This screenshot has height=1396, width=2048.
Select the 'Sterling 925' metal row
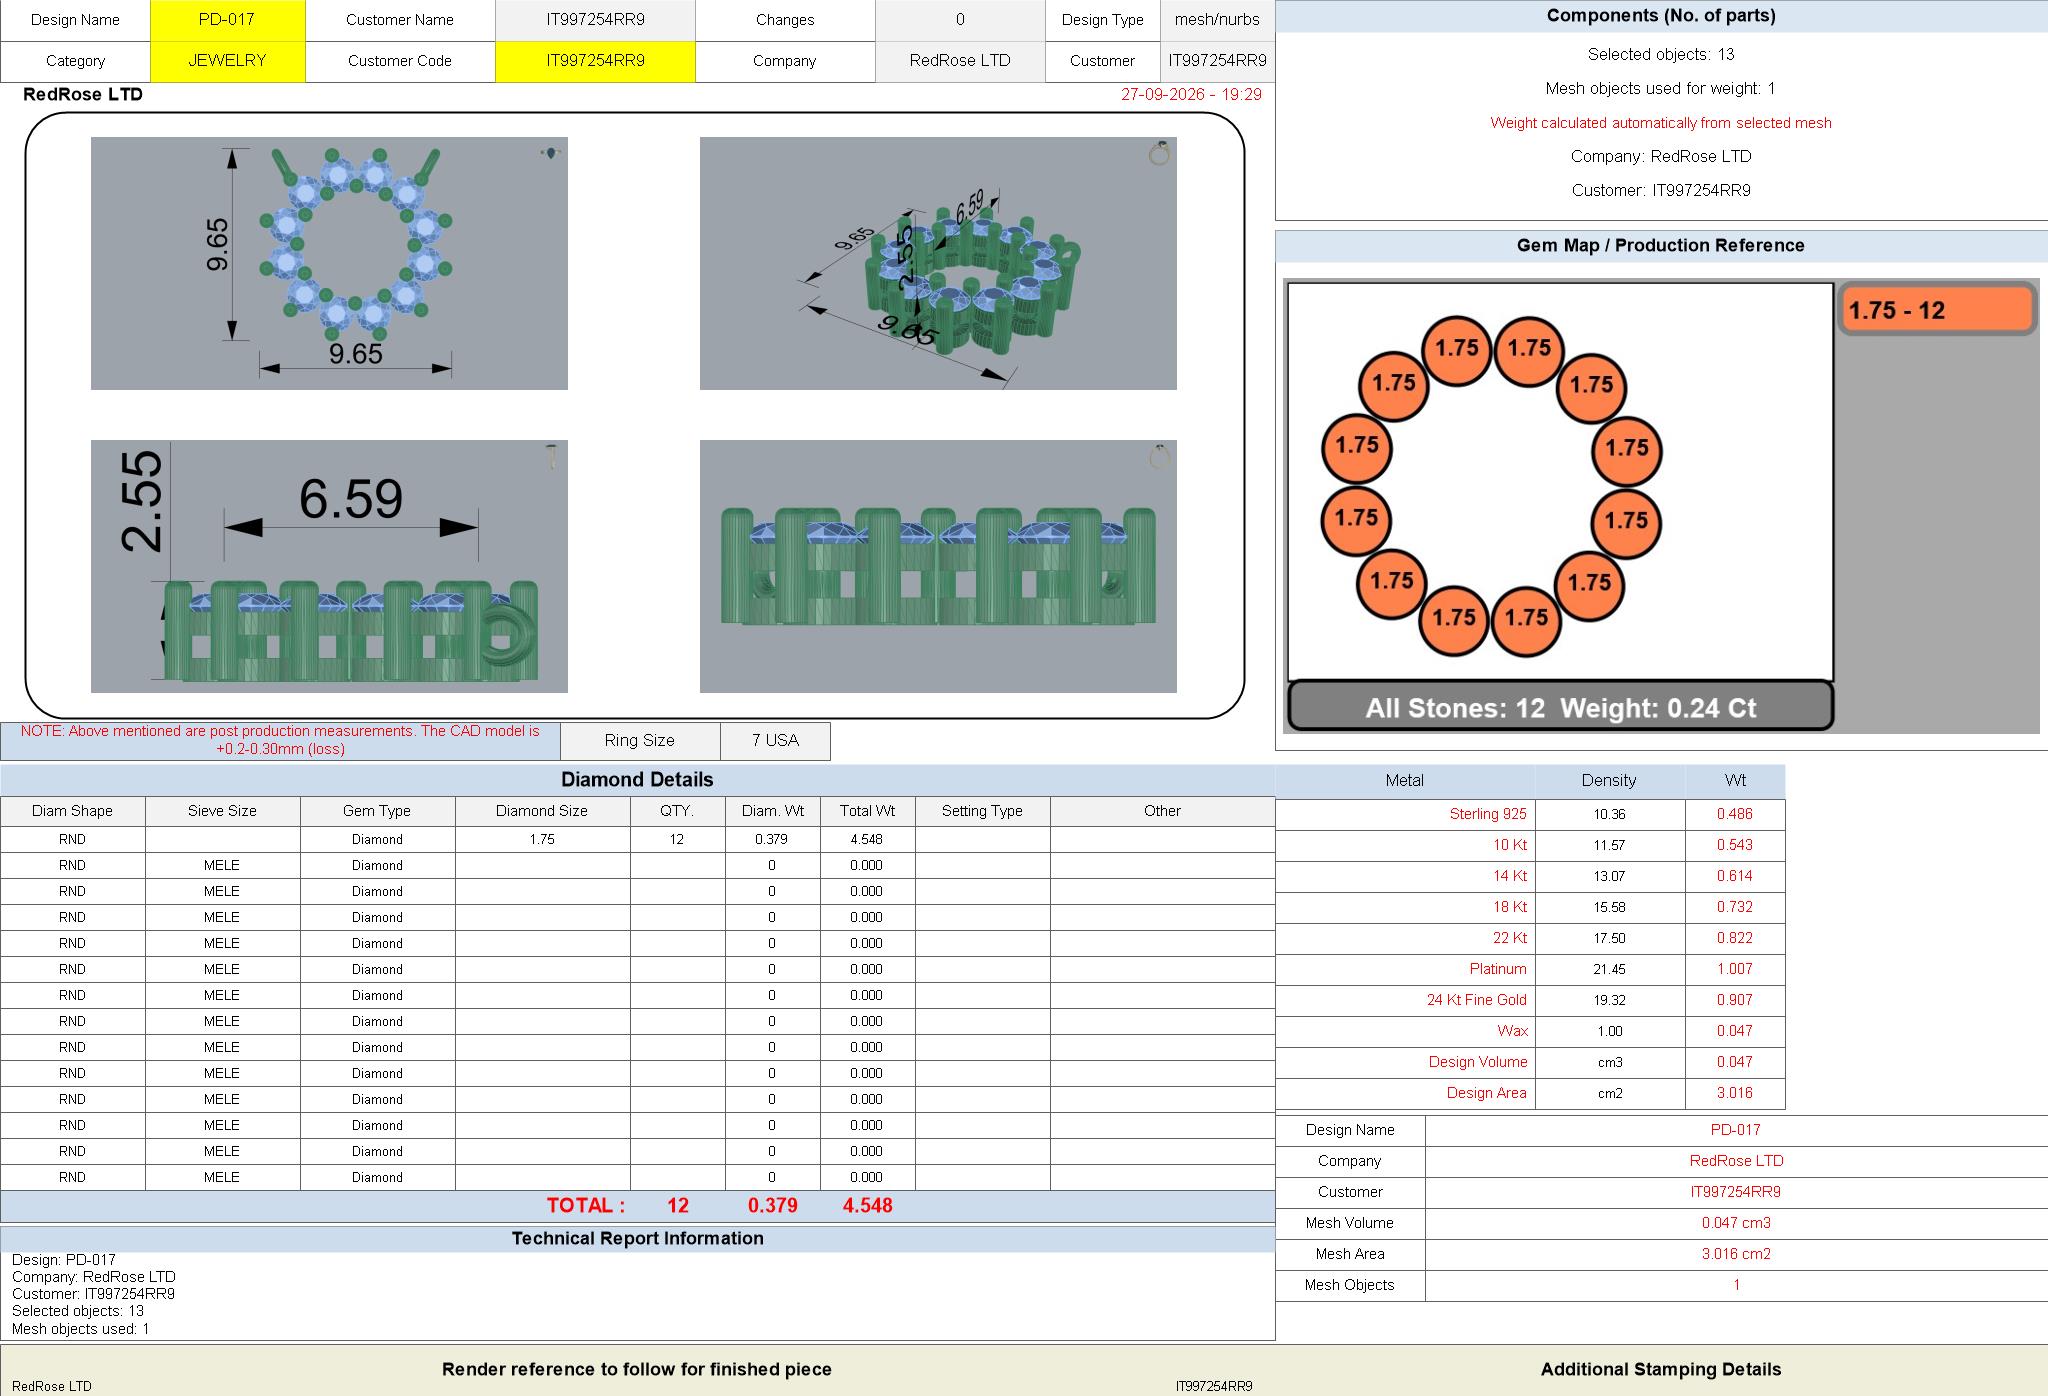1530,814
